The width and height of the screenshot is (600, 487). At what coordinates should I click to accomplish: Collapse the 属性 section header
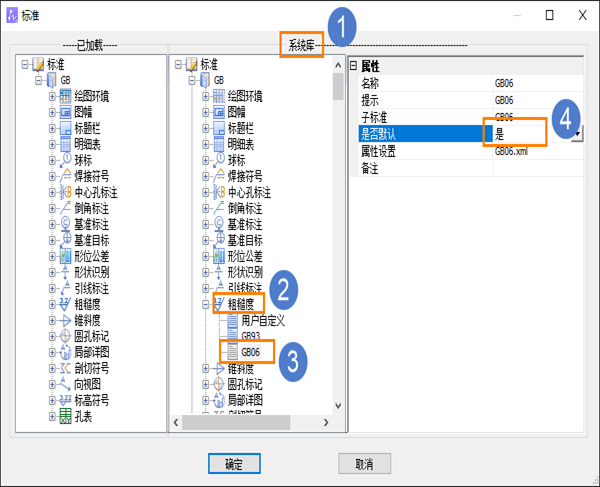[353, 66]
